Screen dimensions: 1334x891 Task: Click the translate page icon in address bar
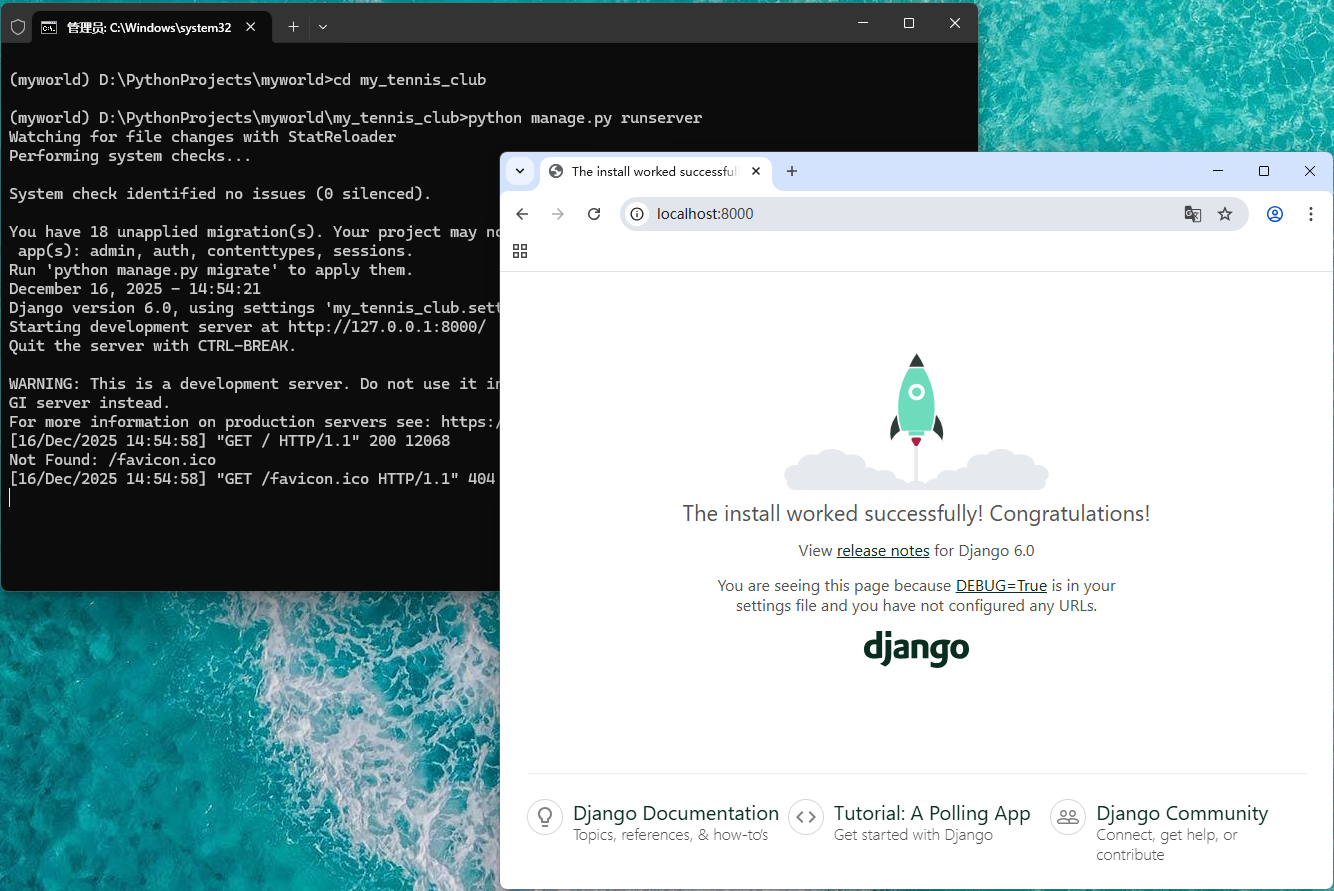point(1192,214)
